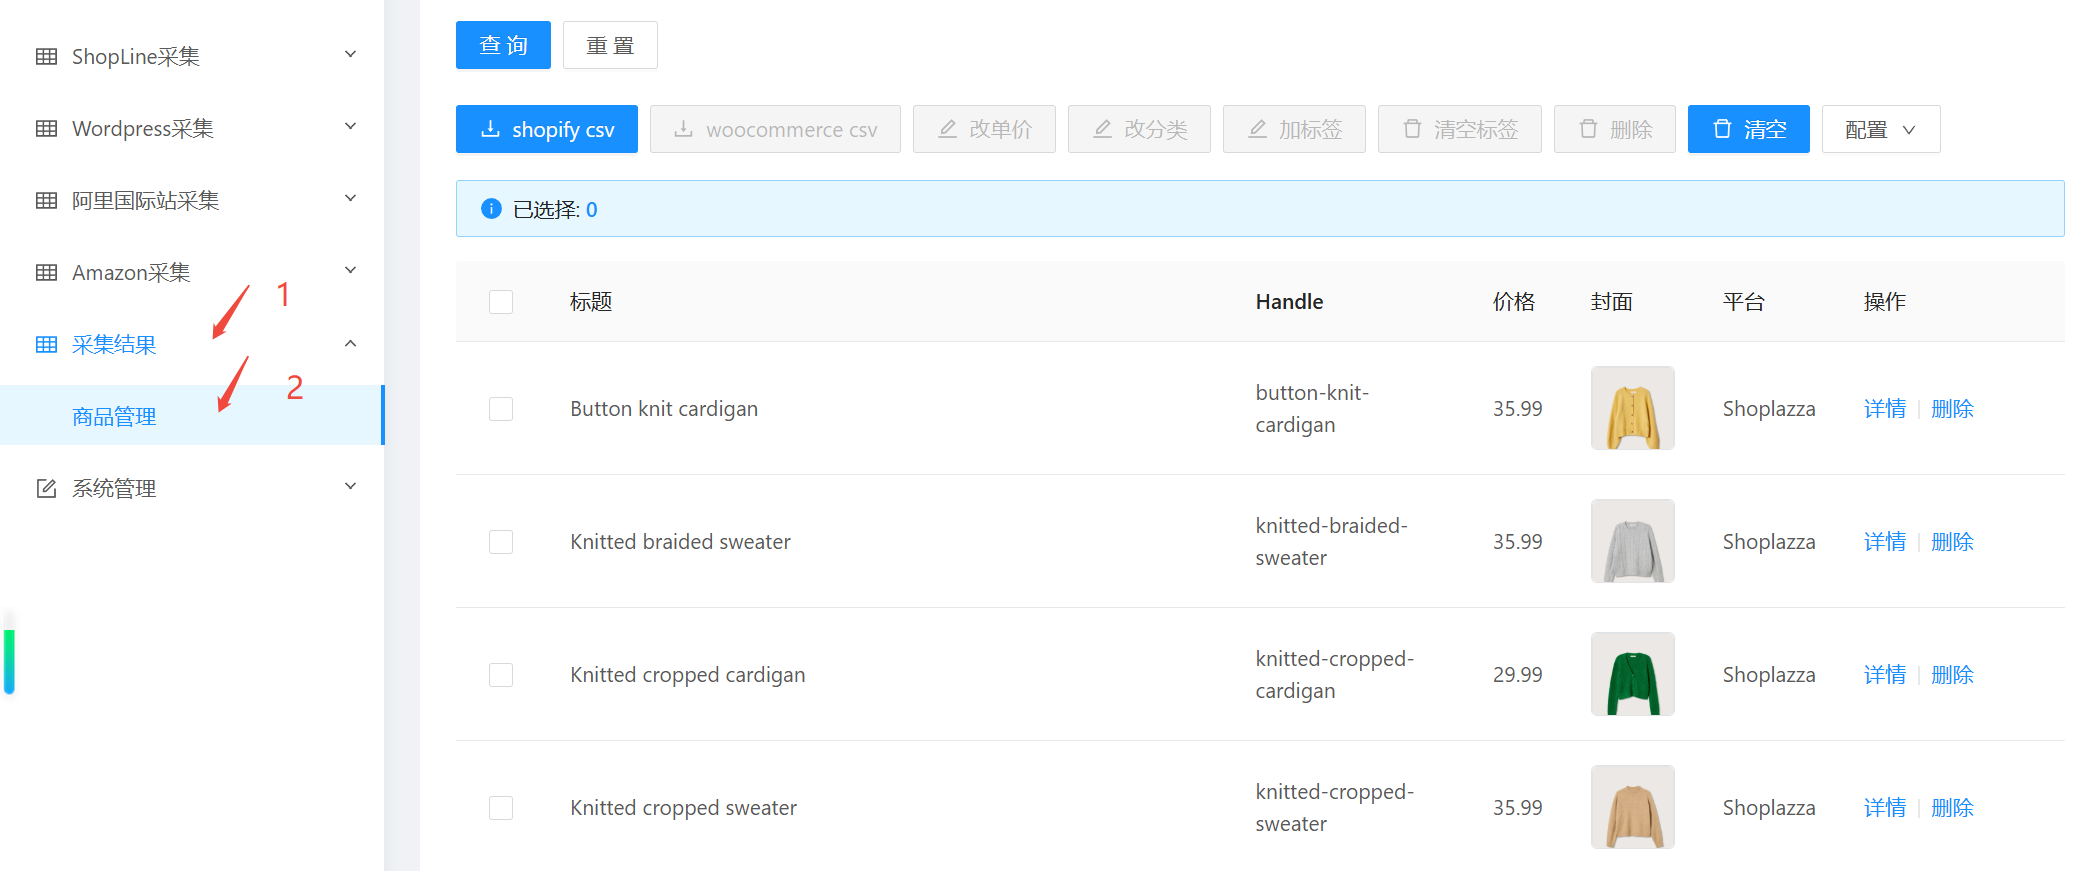The width and height of the screenshot is (2081, 871).
Task: Click the 查询 search button
Action: (503, 45)
